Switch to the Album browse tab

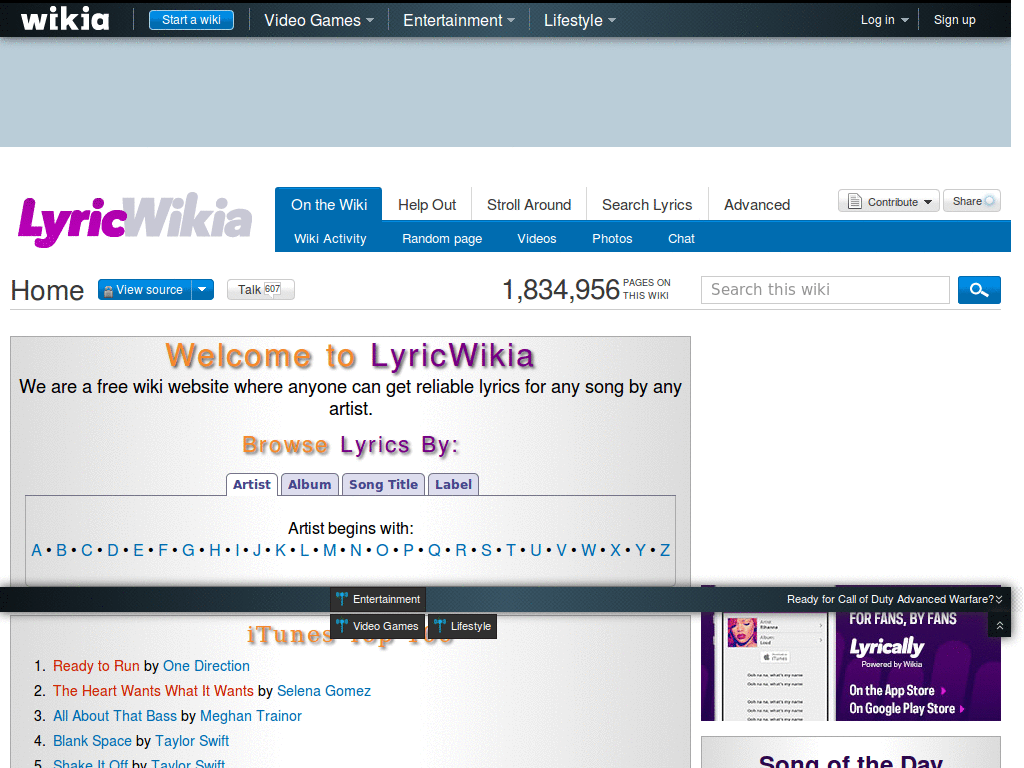tap(310, 484)
